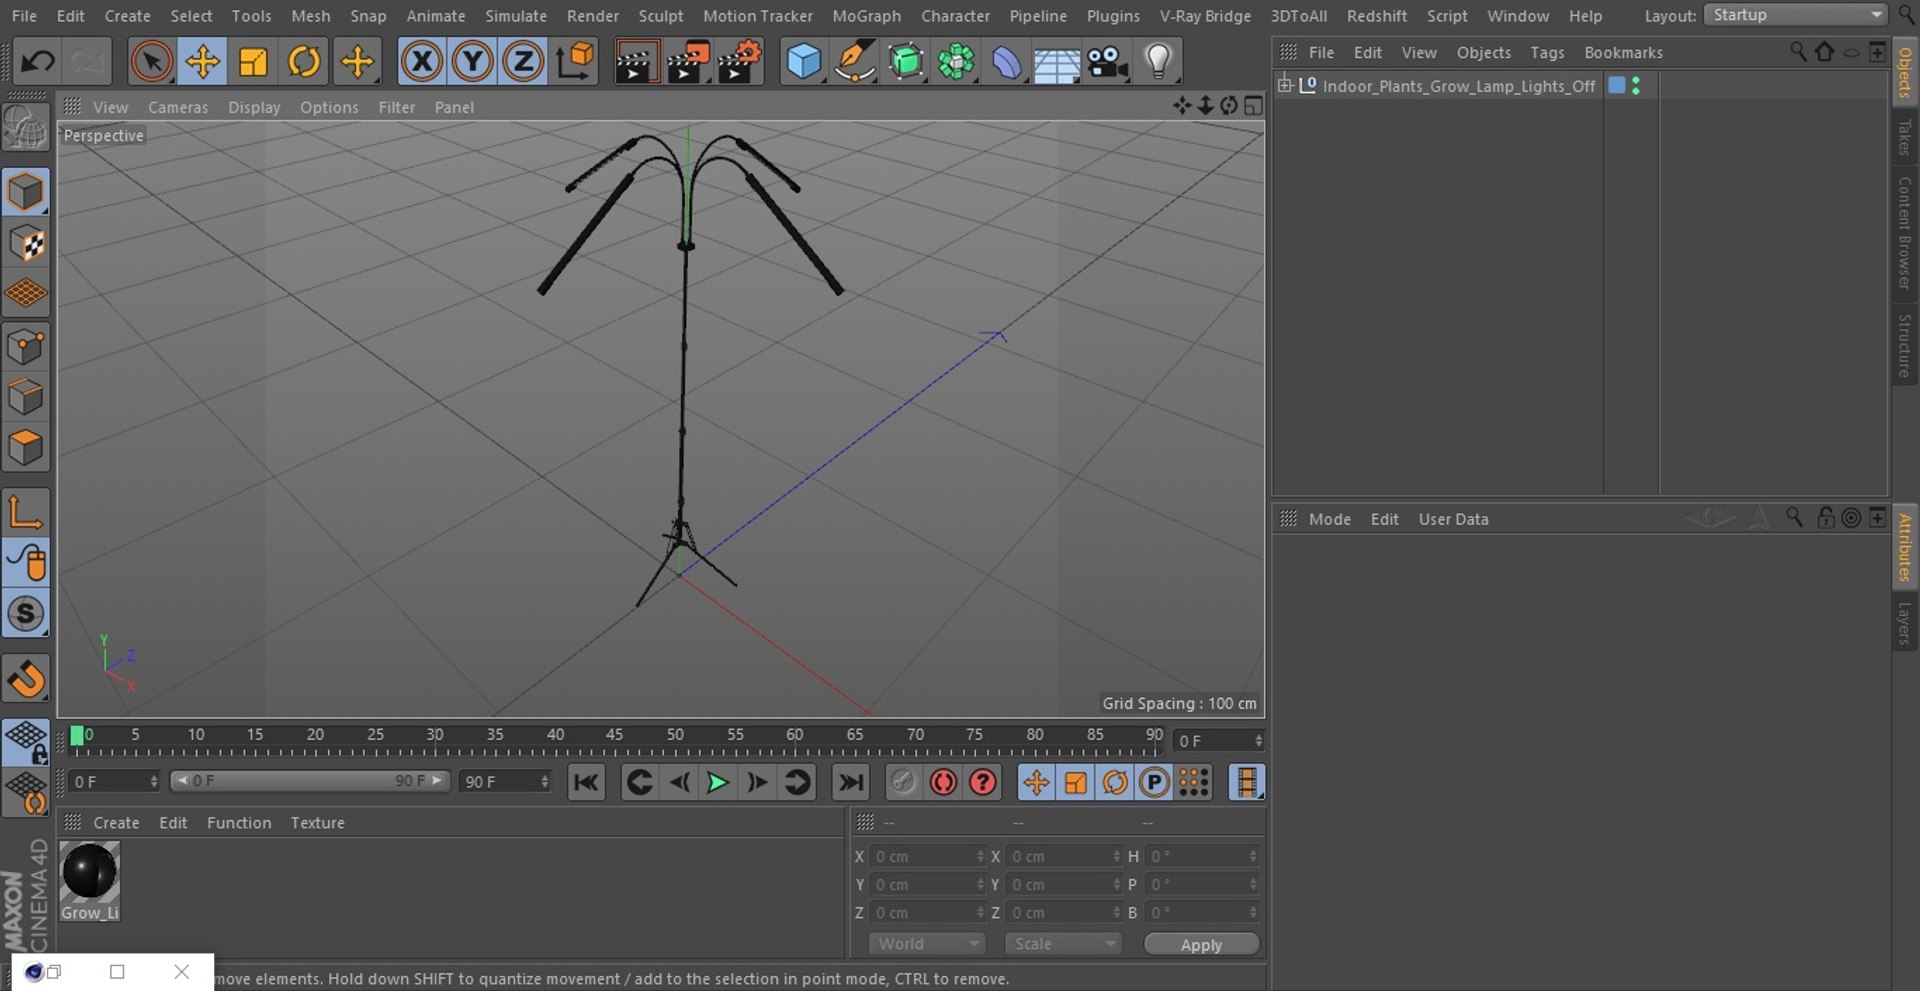Click the timeline playhead at frame 0
Image resolution: width=1920 pixels, height=991 pixels.
(x=77, y=737)
